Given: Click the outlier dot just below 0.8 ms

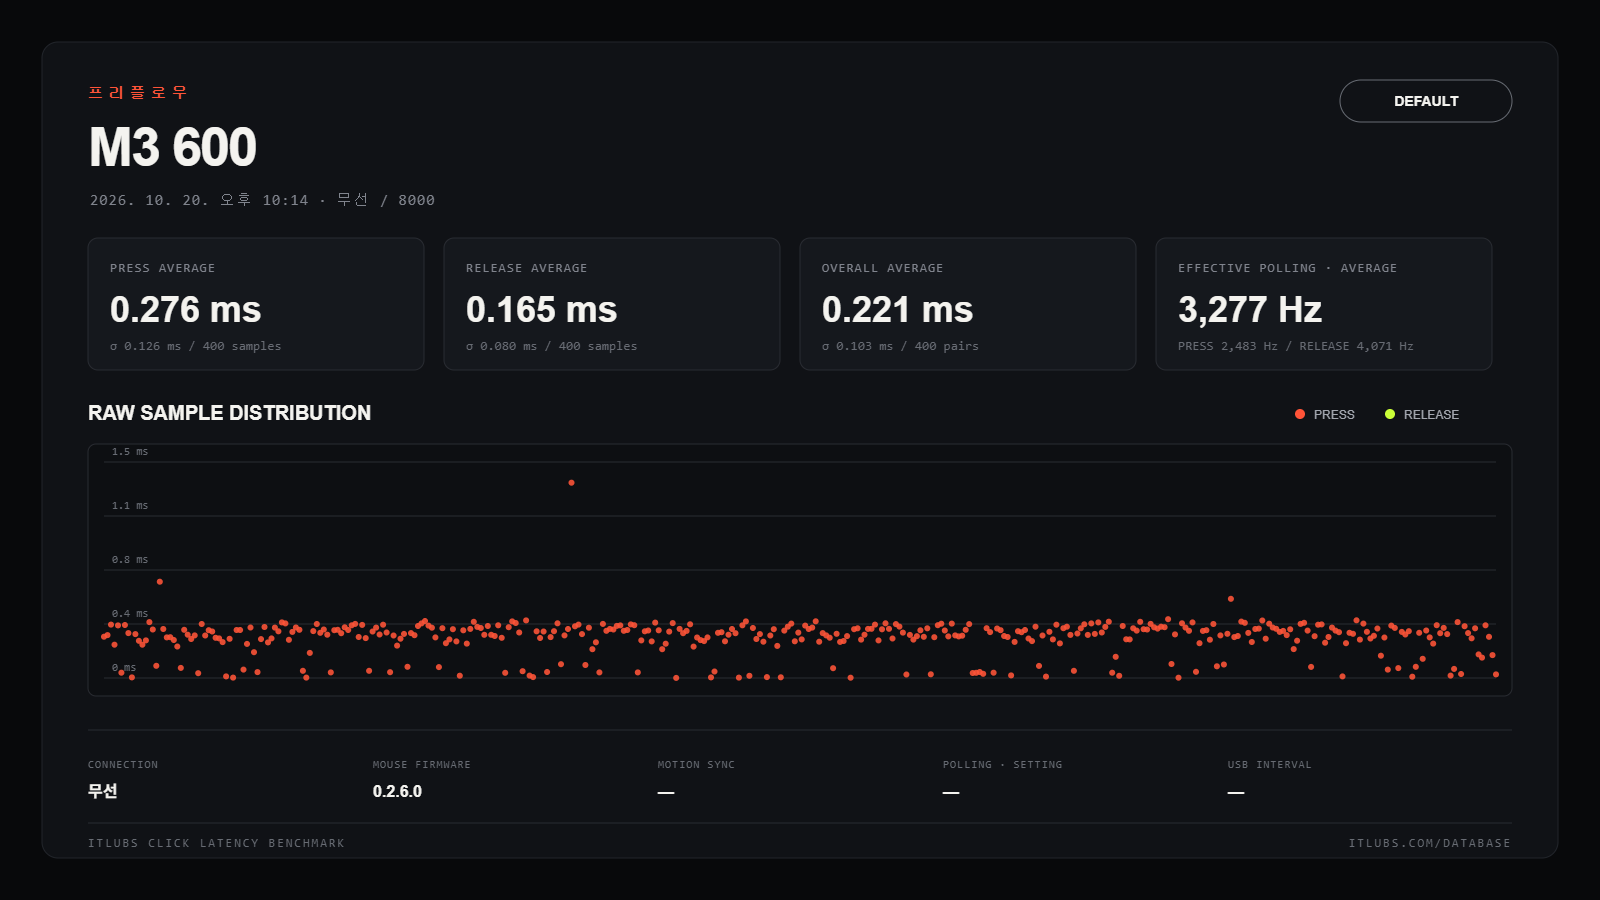Looking at the screenshot, I should click(160, 582).
